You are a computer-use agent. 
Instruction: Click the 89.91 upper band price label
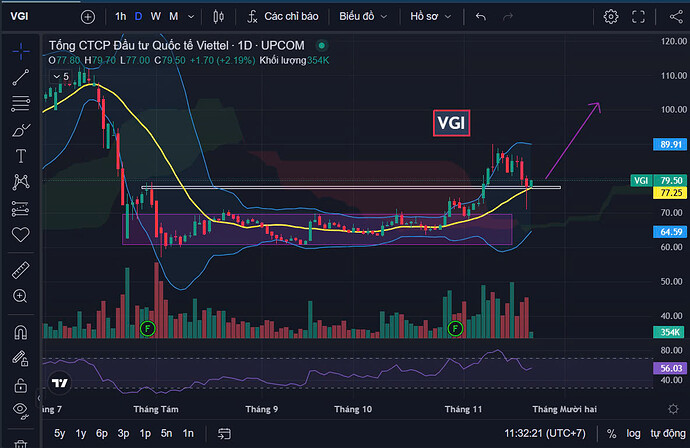click(x=670, y=144)
